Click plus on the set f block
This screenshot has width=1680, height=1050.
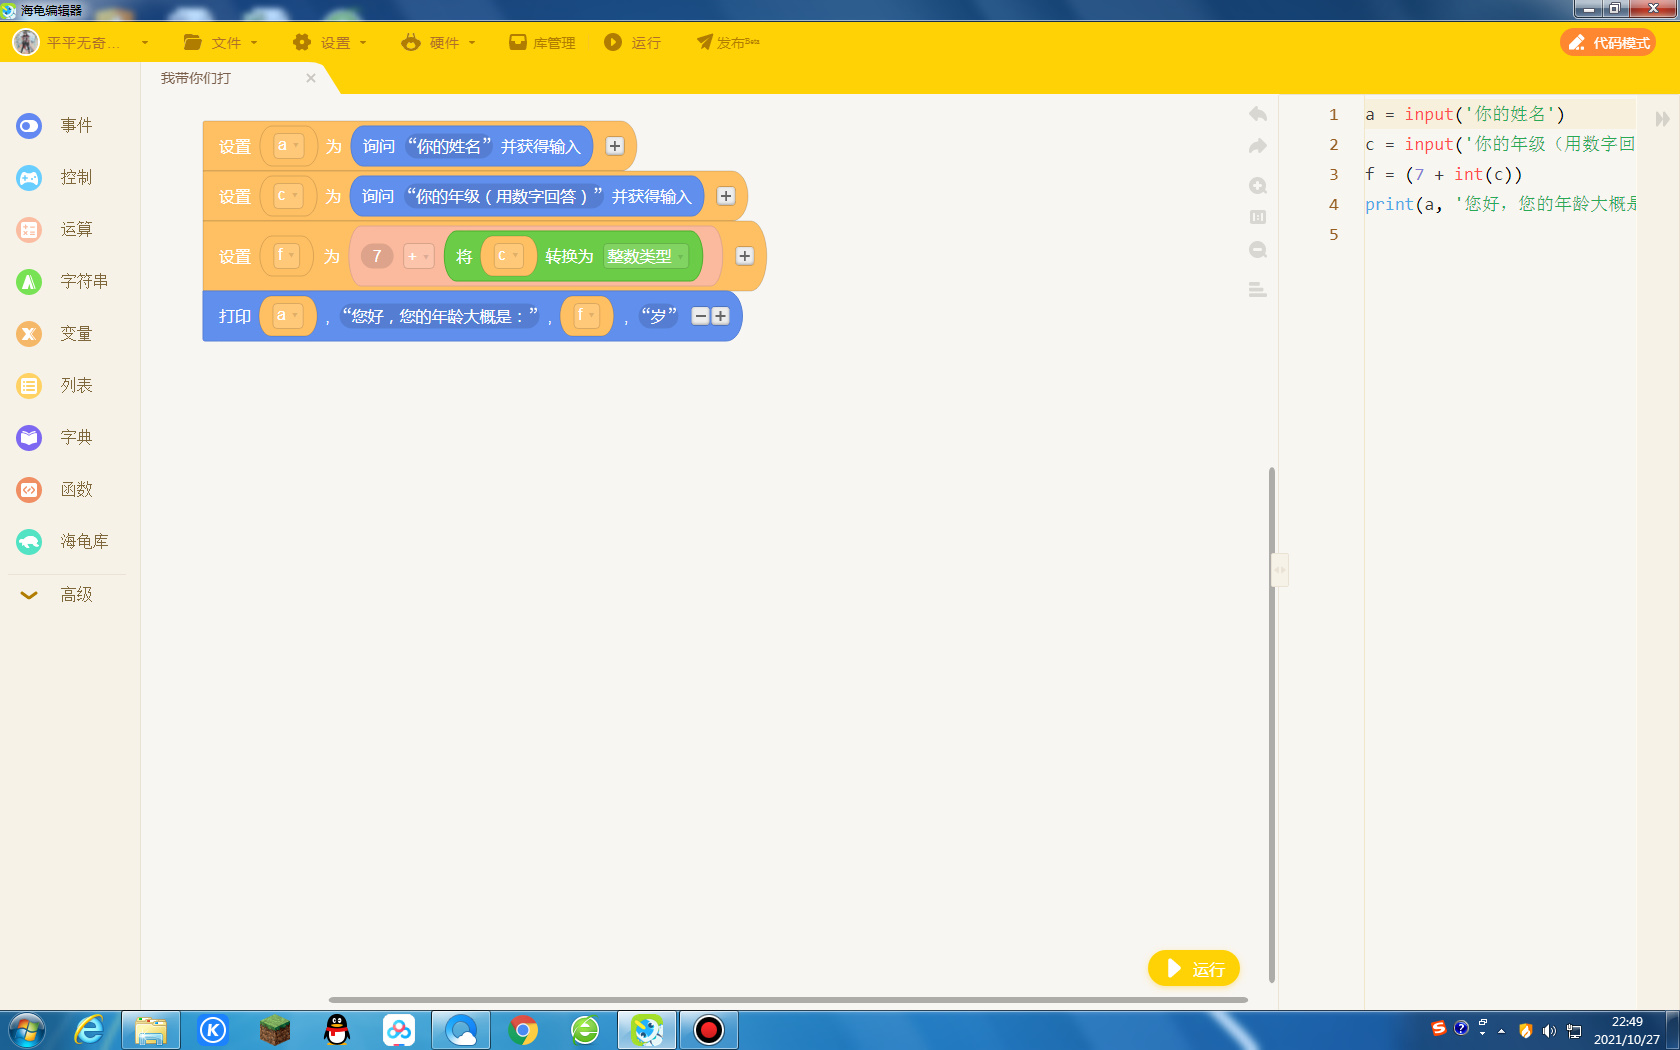click(745, 256)
